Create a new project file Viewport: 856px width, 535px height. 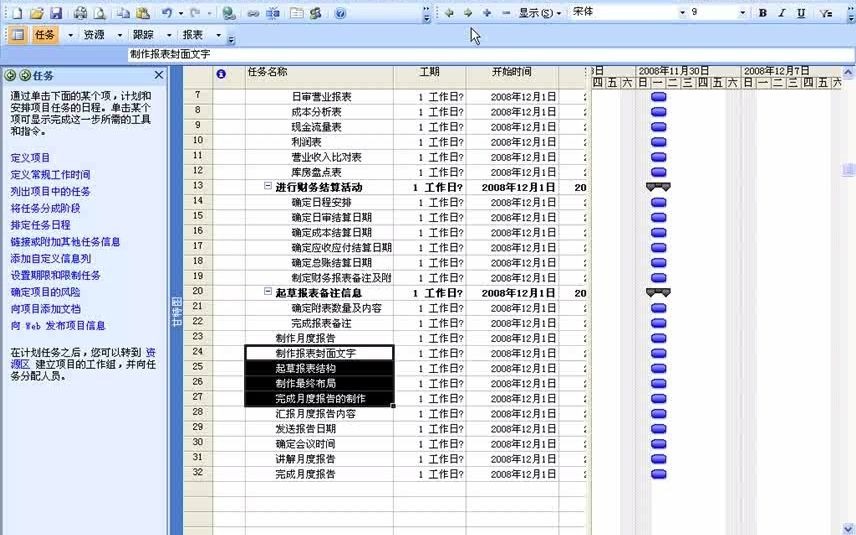click(x=17, y=13)
